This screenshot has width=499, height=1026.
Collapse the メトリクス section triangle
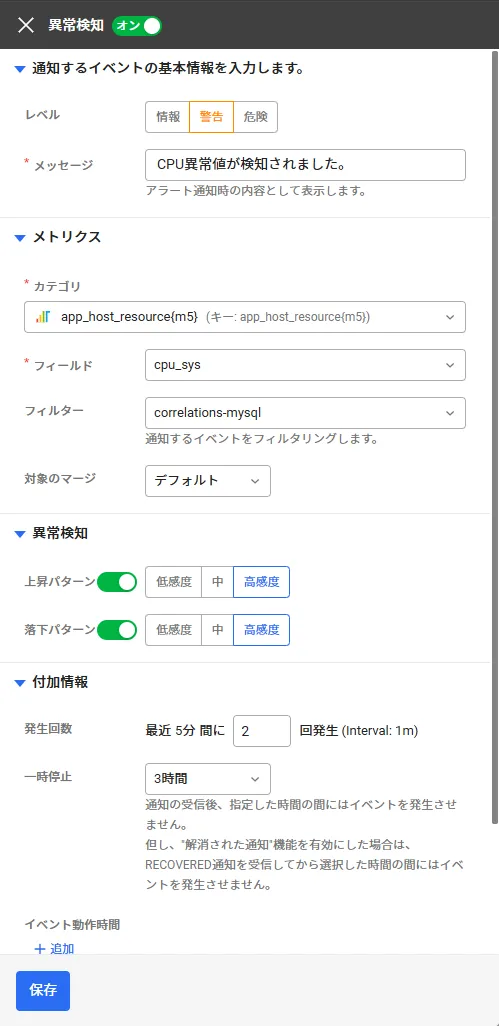(20, 238)
